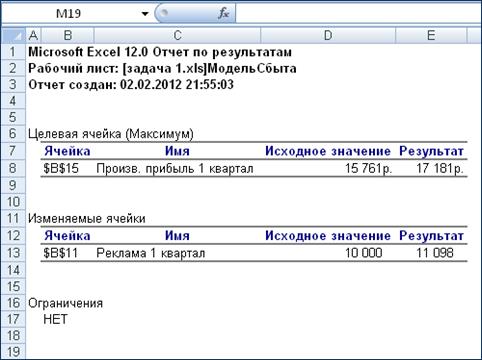Select row 13 header
This screenshot has width=482, height=360.
pos(13,253)
